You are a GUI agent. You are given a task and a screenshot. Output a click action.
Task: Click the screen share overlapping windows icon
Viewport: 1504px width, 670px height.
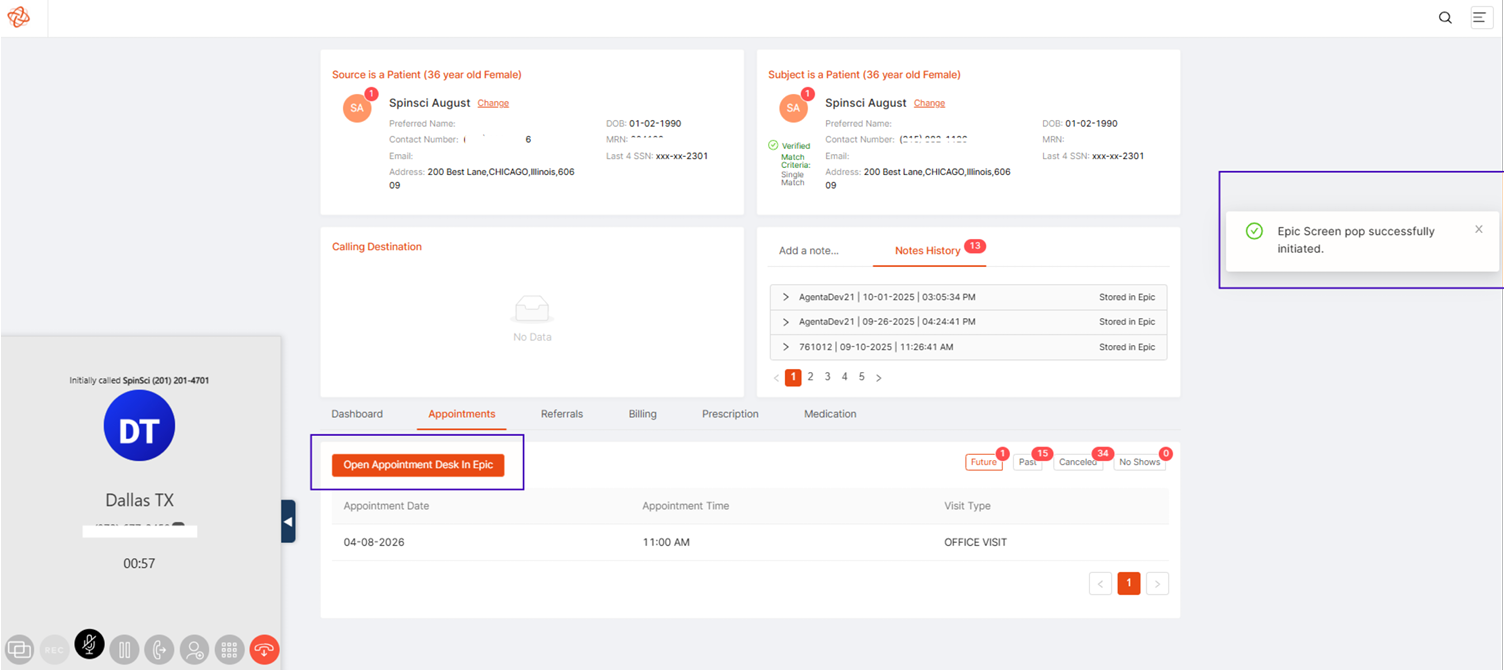click(x=19, y=650)
